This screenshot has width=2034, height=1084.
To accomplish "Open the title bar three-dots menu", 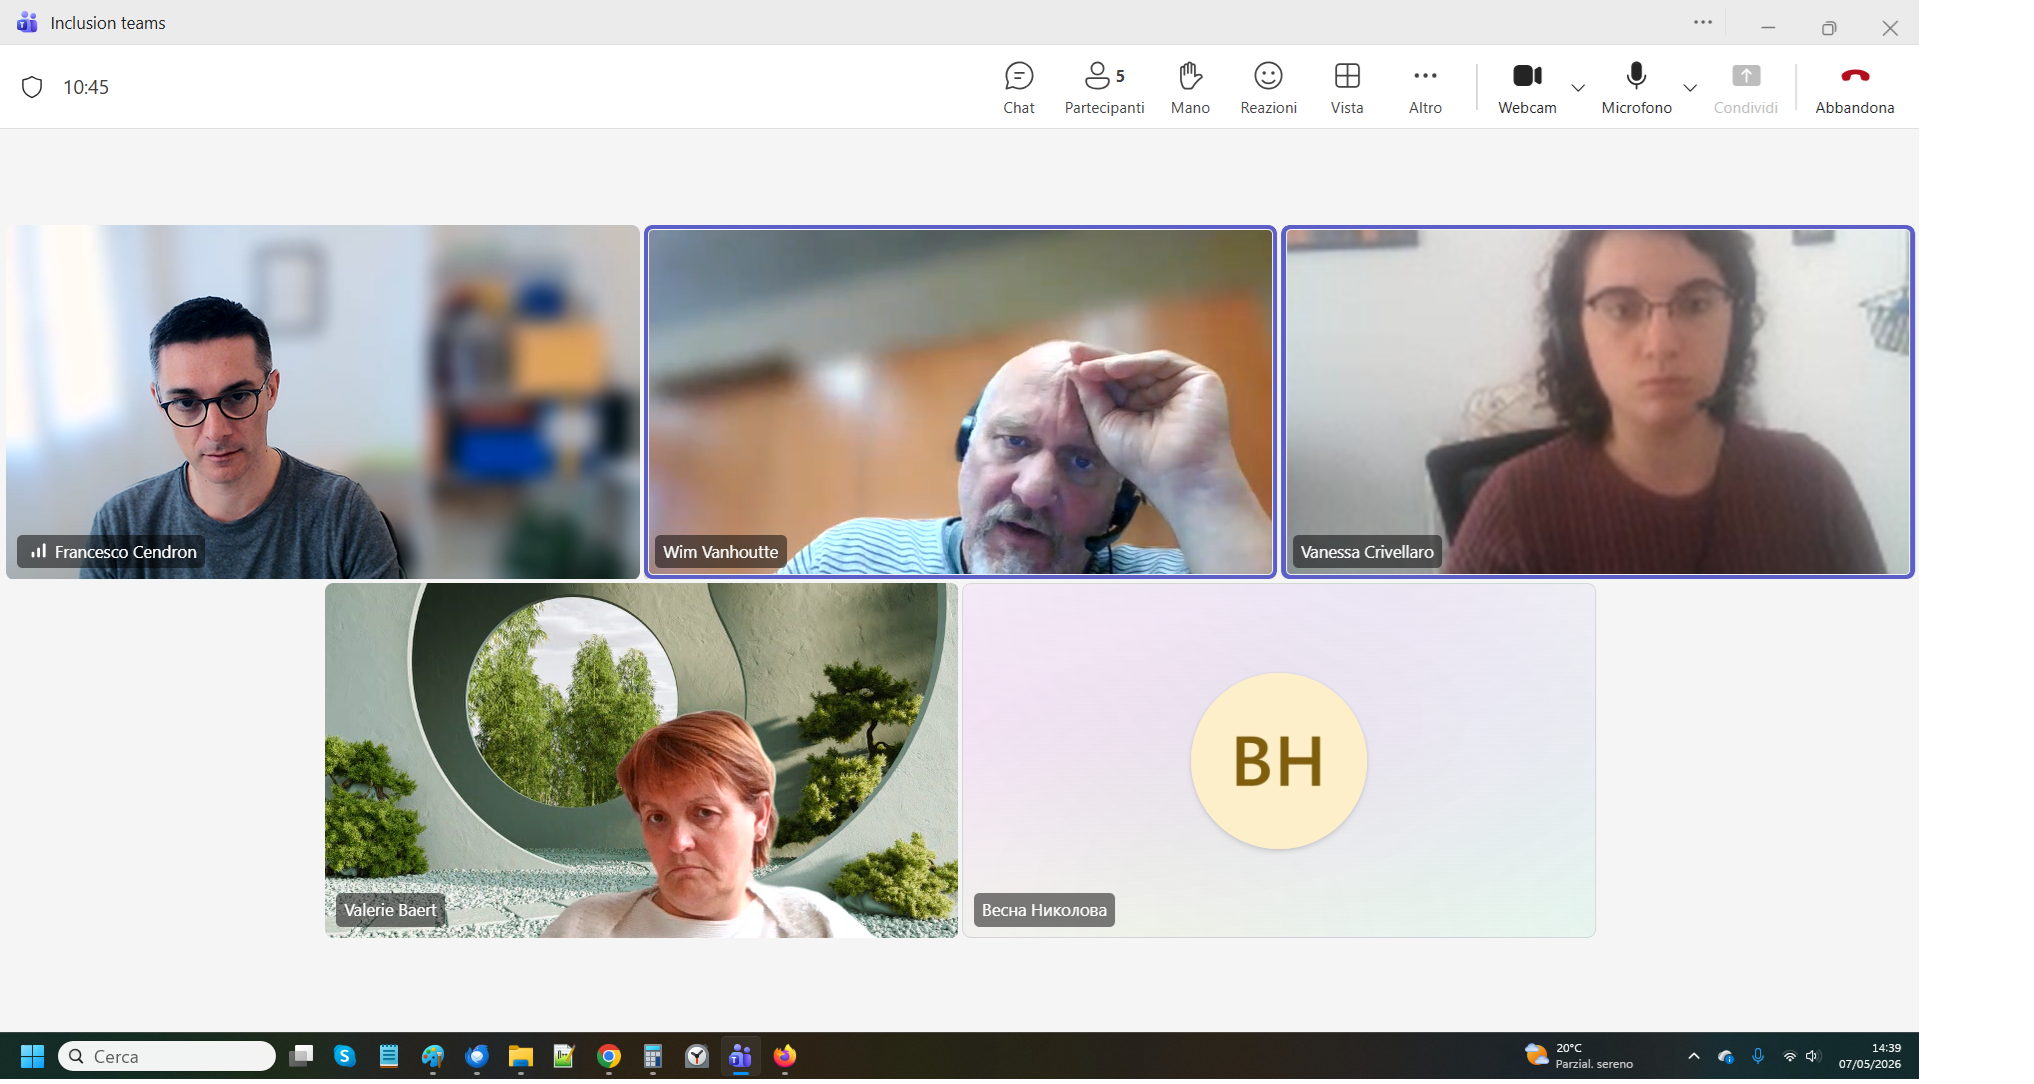I will pyautogui.click(x=1703, y=22).
